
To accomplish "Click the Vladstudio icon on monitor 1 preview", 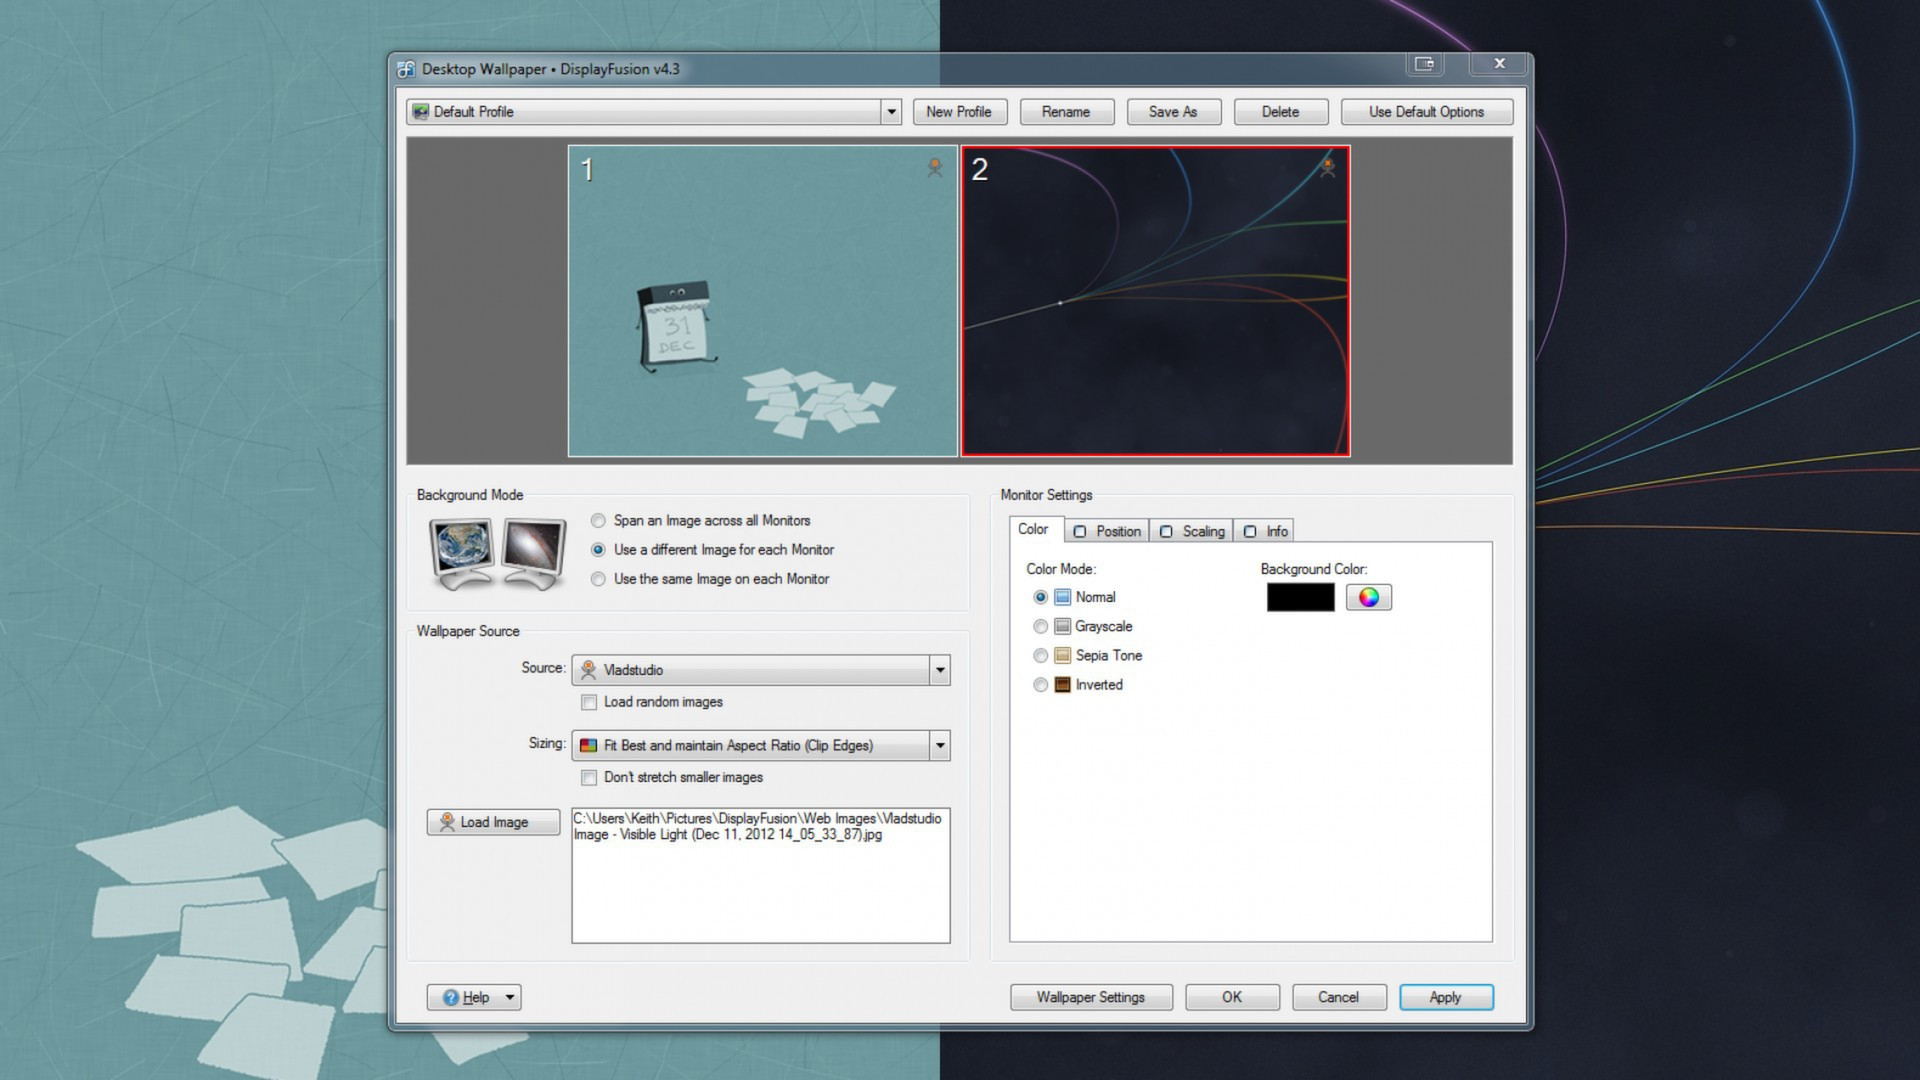I will point(934,169).
